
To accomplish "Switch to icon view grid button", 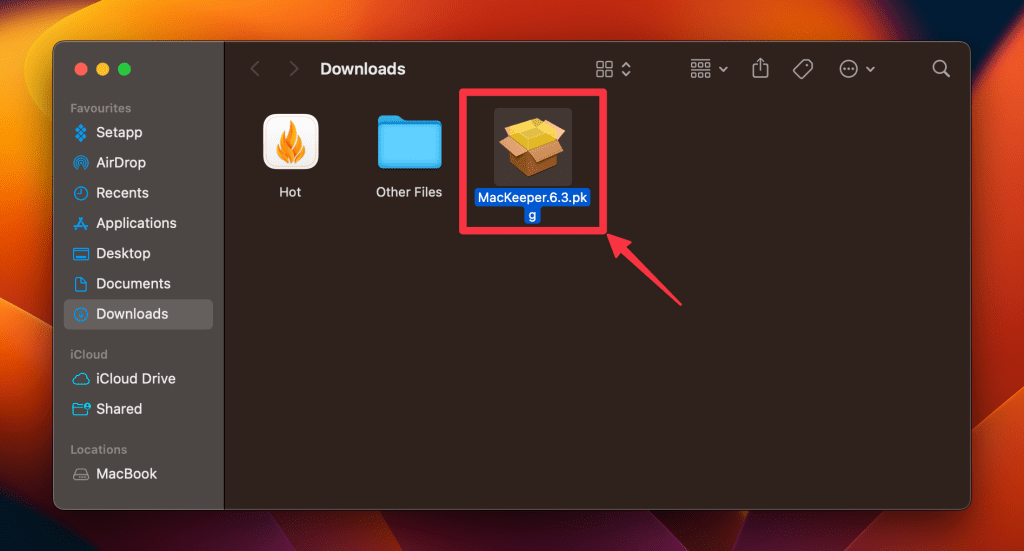I will click(x=604, y=69).
